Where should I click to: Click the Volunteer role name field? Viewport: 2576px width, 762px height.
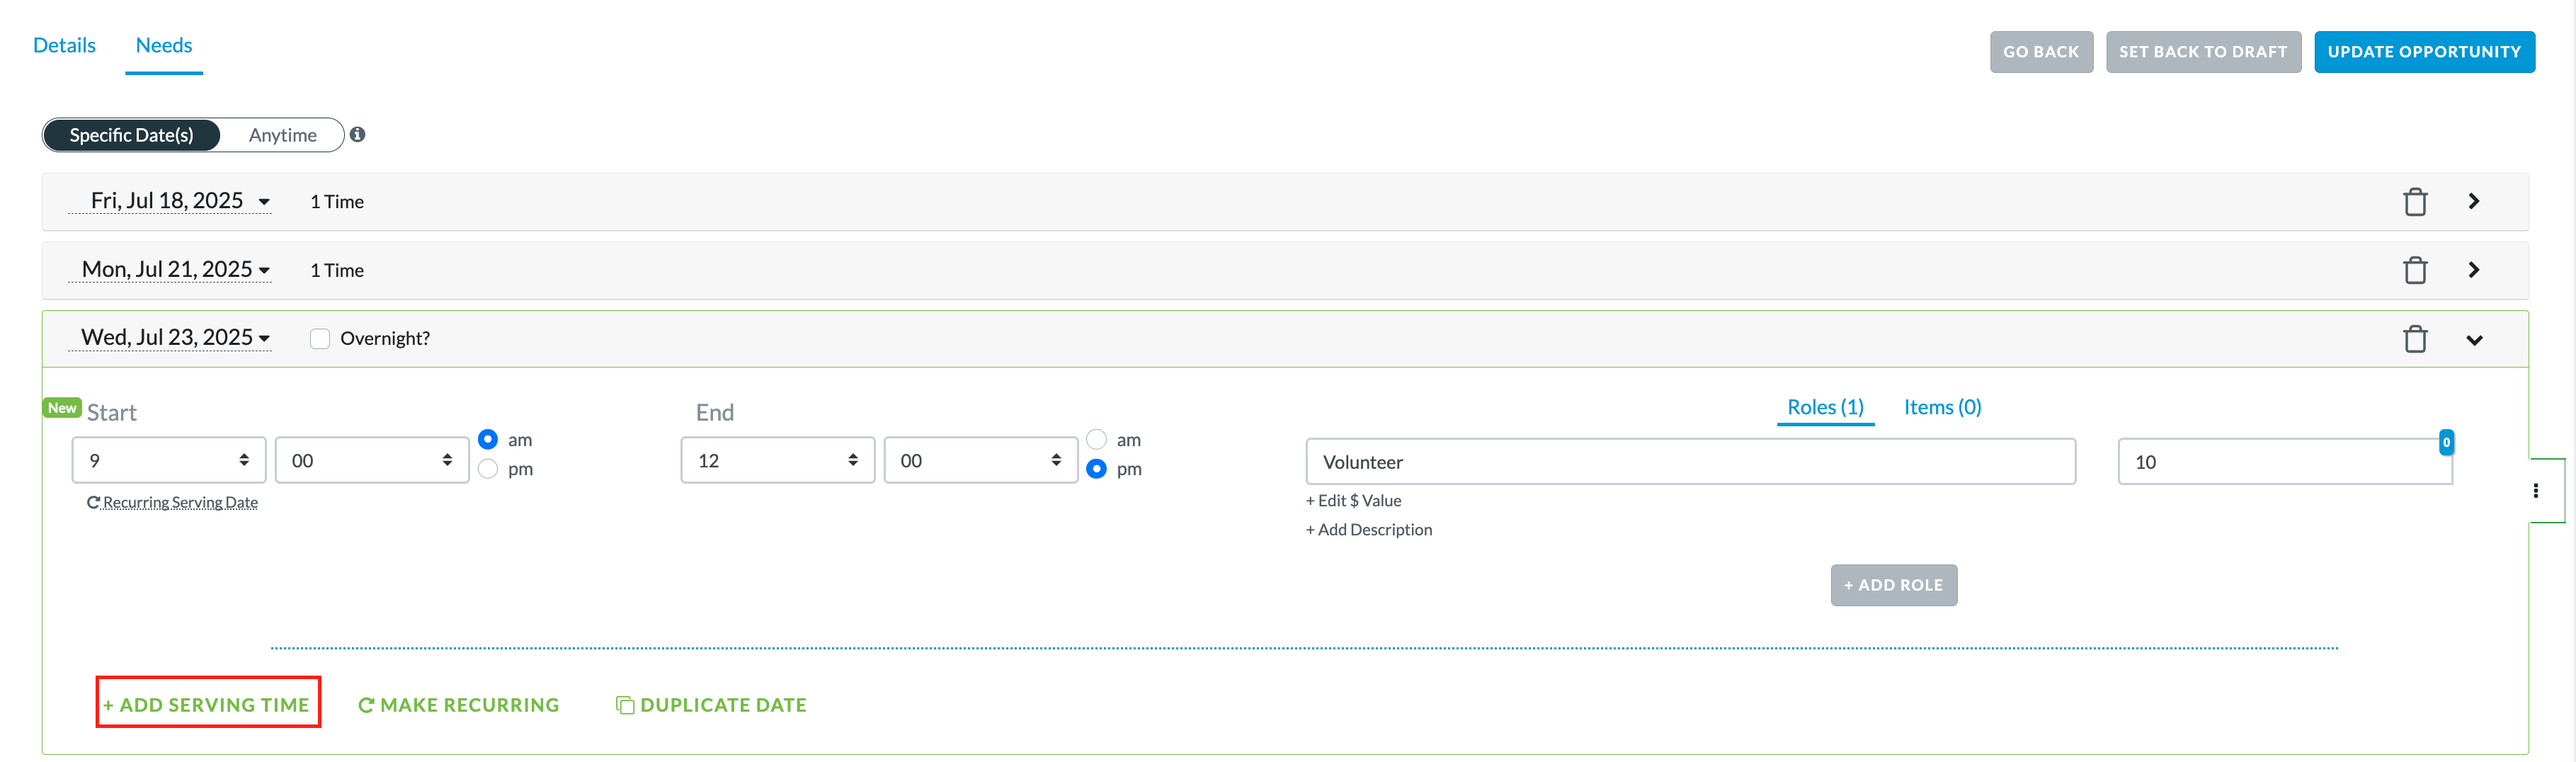(x=1690, y=461)
